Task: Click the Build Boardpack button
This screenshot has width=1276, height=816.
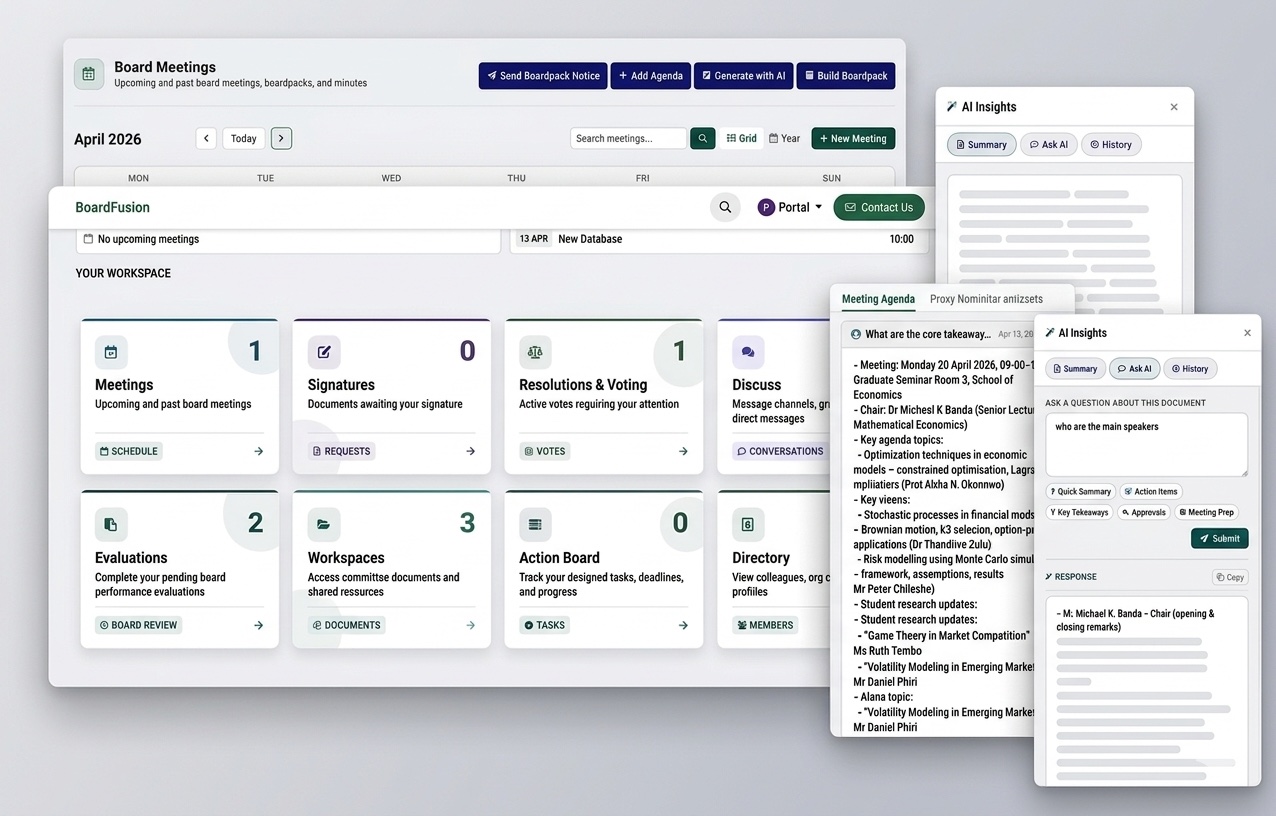Action: coord(846,76)
